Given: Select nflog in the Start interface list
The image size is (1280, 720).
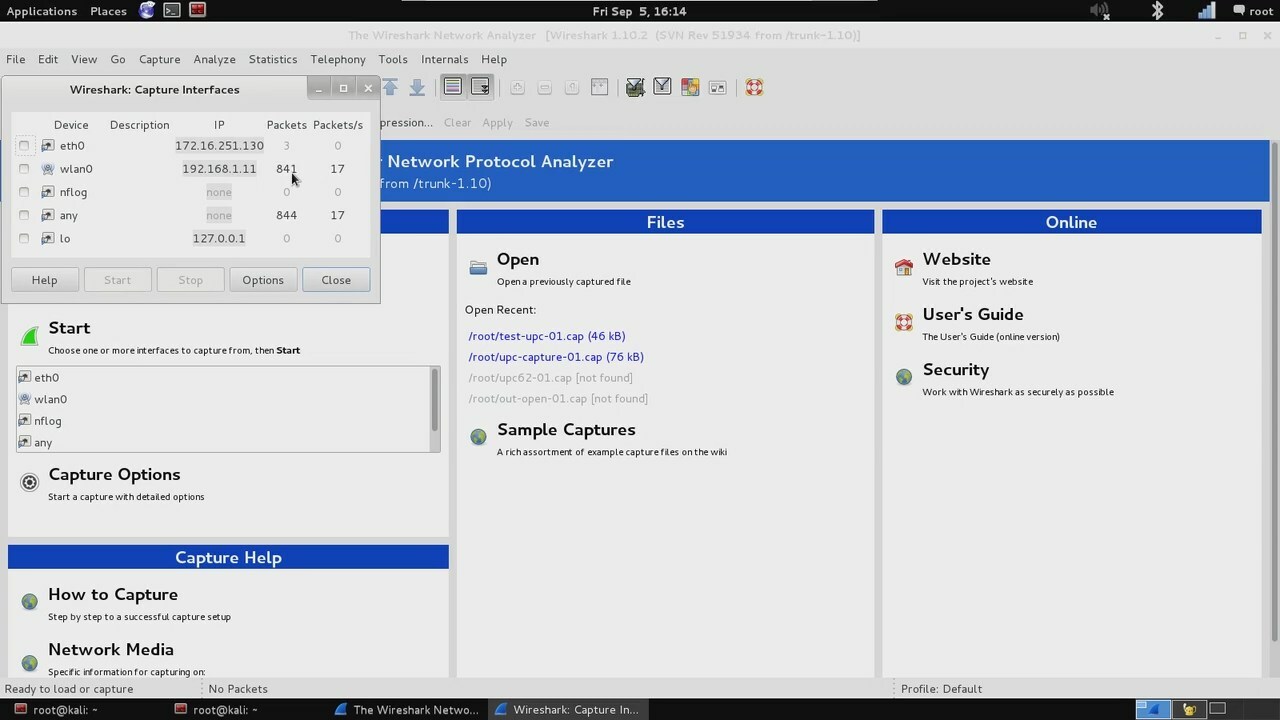Looking at the screenshot, I should click(223, 421).
